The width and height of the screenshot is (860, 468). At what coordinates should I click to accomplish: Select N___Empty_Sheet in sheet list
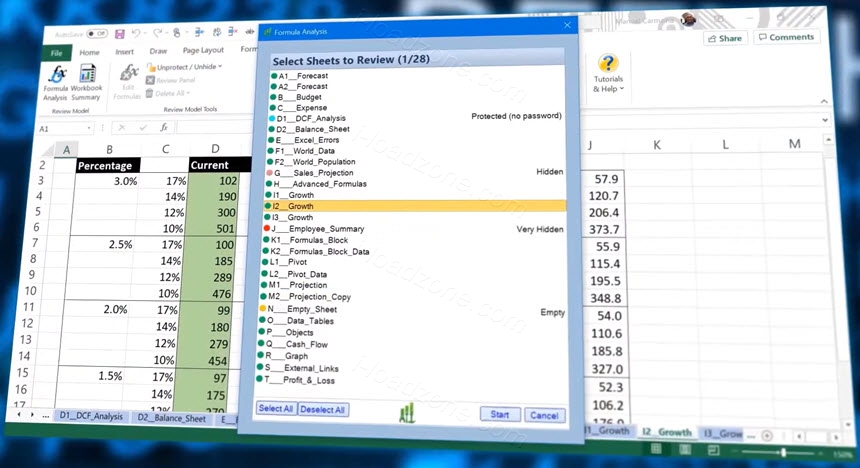(412, 309)
